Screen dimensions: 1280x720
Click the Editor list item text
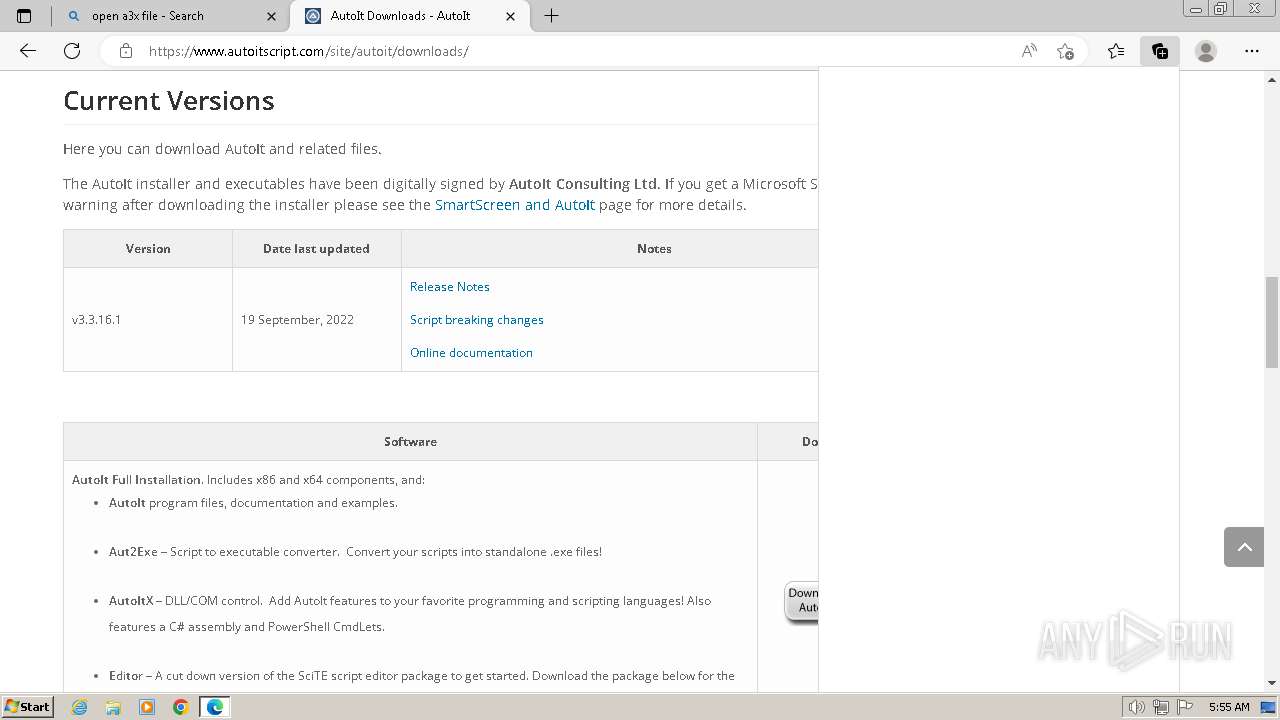422,676
